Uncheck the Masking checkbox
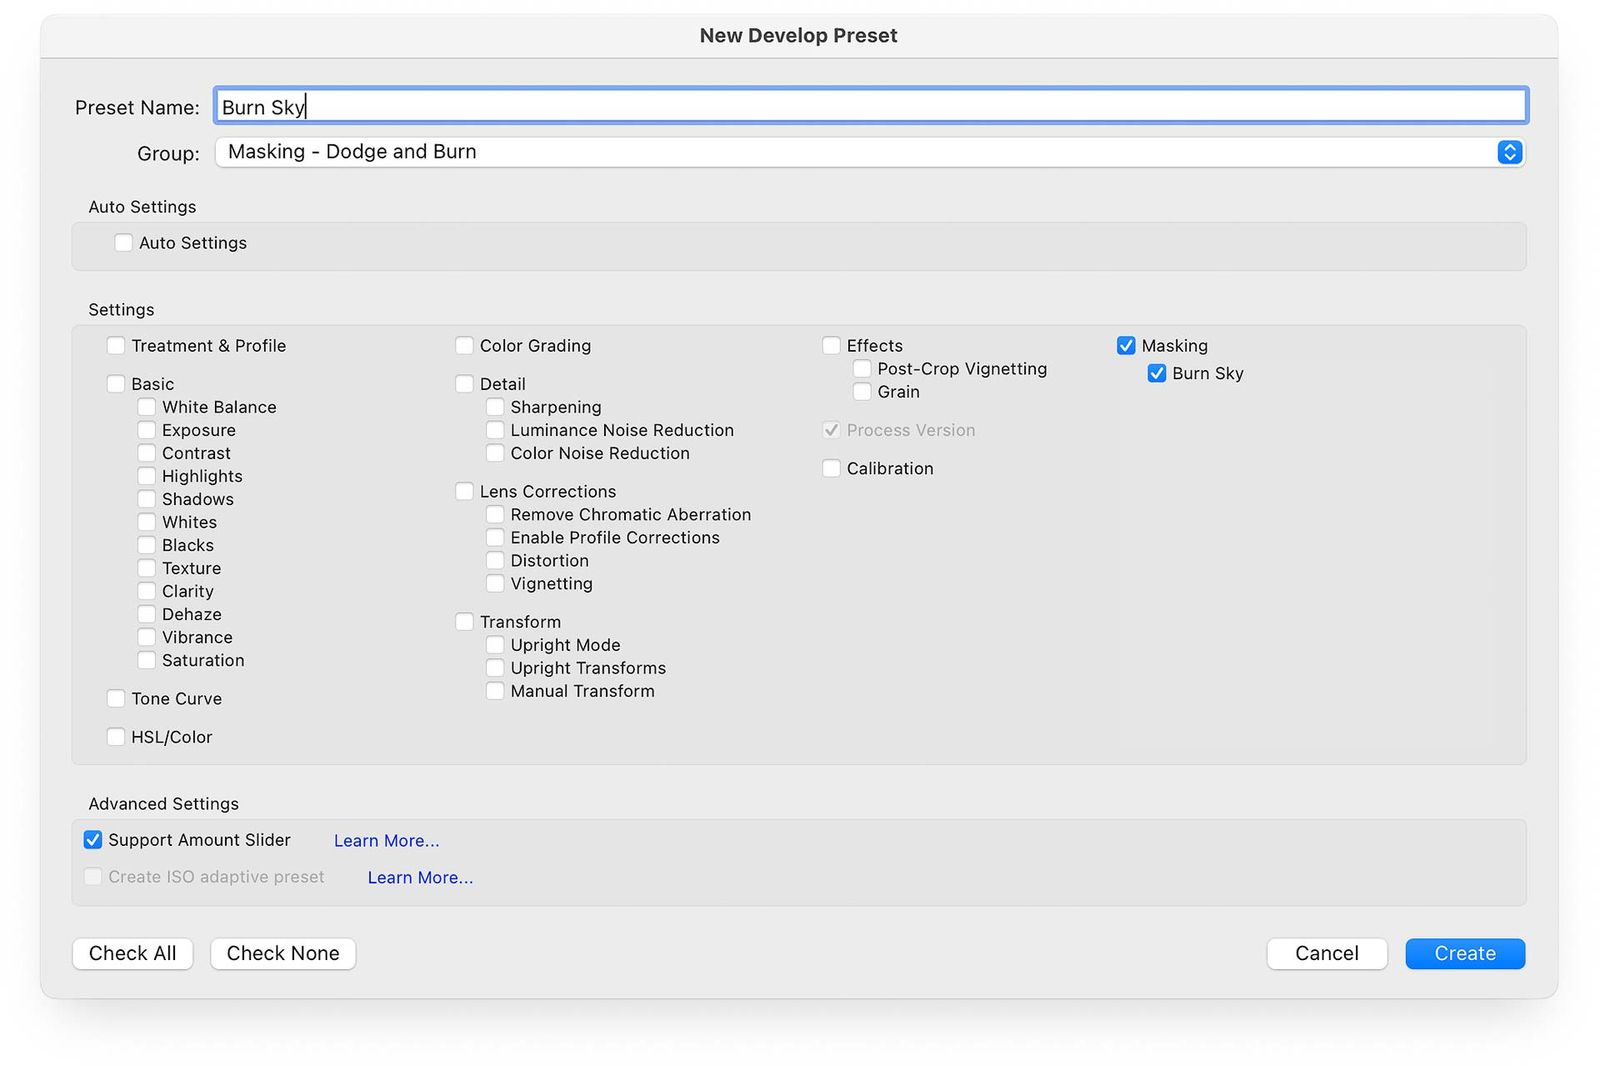Screen dimensions: 1600x1066 click(x=1126, y=346)
